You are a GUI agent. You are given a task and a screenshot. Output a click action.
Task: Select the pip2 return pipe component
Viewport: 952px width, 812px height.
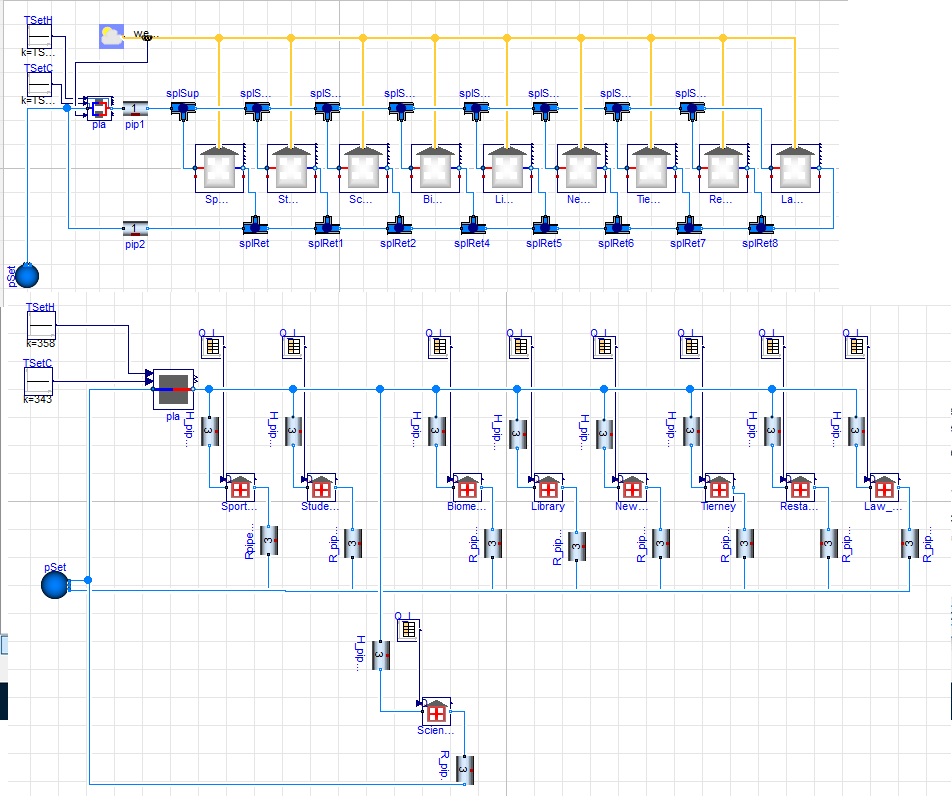[x=135, y=228]
